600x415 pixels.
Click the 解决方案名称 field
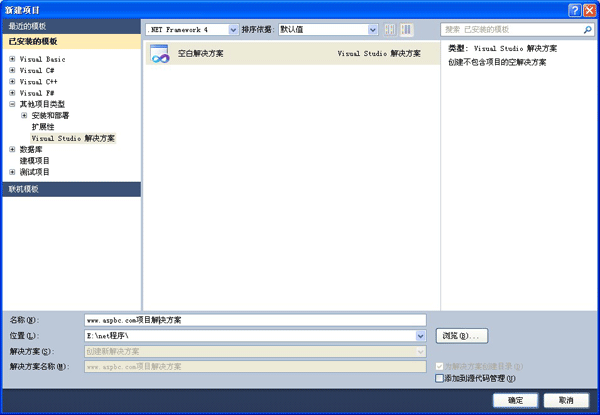(255, 366)
